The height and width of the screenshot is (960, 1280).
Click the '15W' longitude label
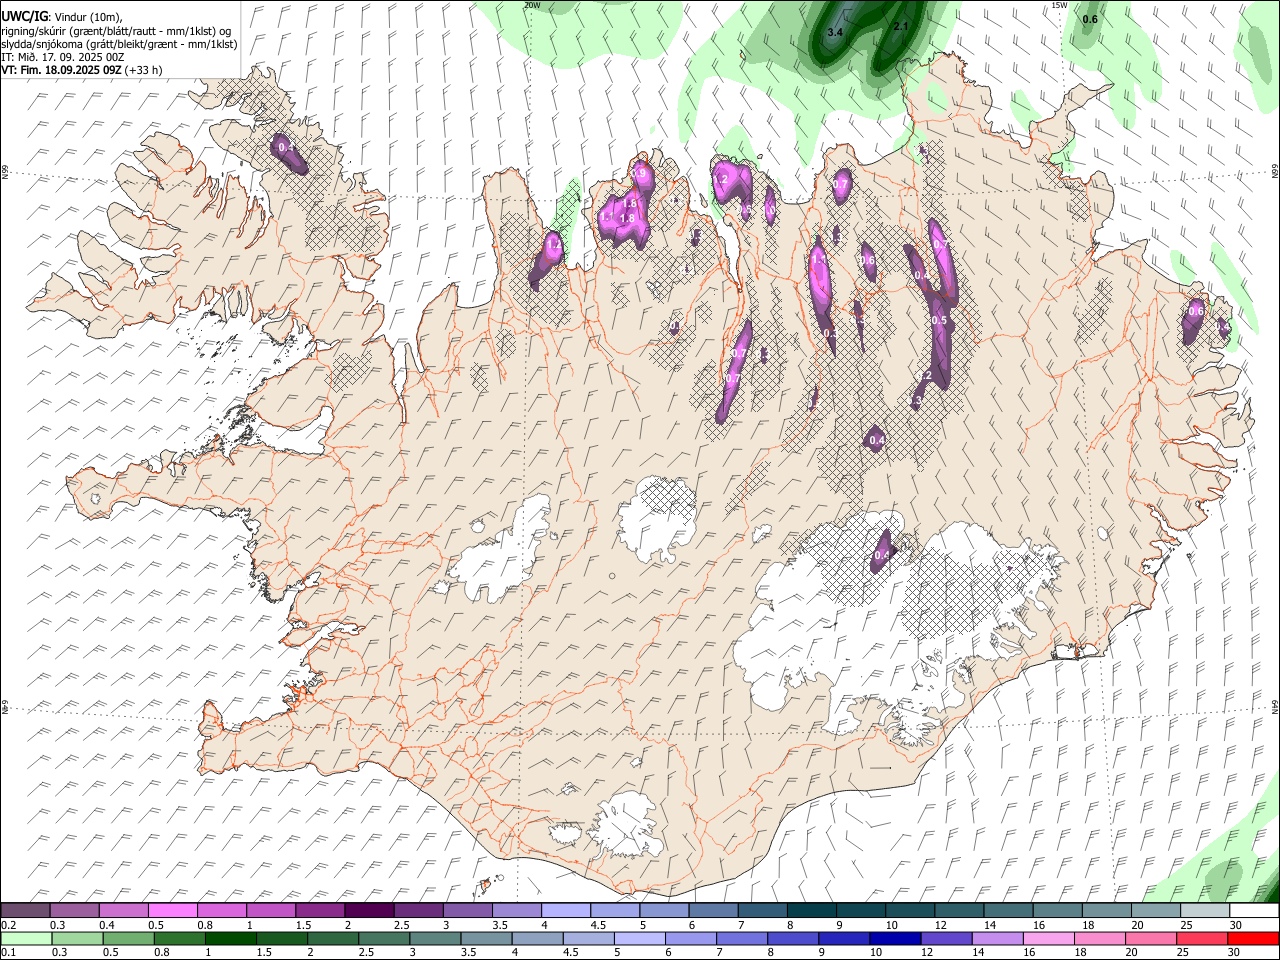coord(1059,5)
